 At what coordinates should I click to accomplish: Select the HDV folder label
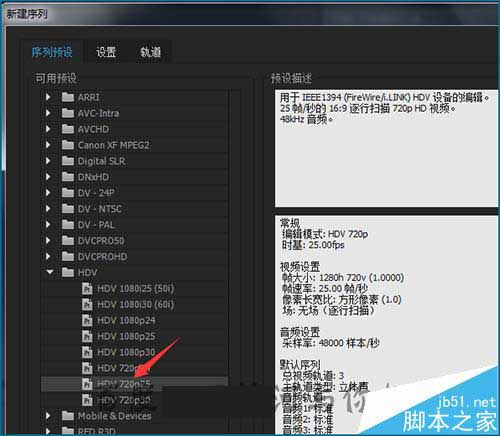pyautogui.click(x=87, y=273)
